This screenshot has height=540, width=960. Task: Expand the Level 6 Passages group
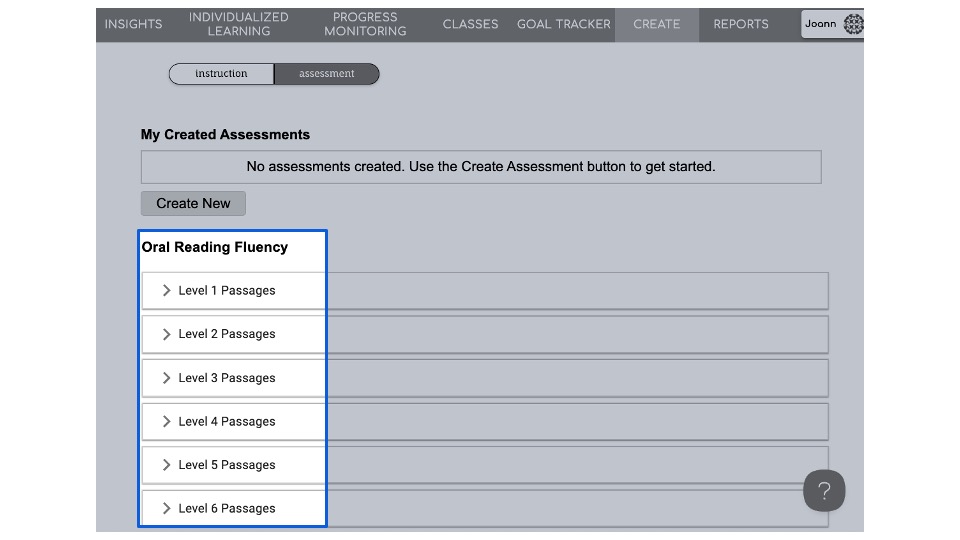[227, 508]
